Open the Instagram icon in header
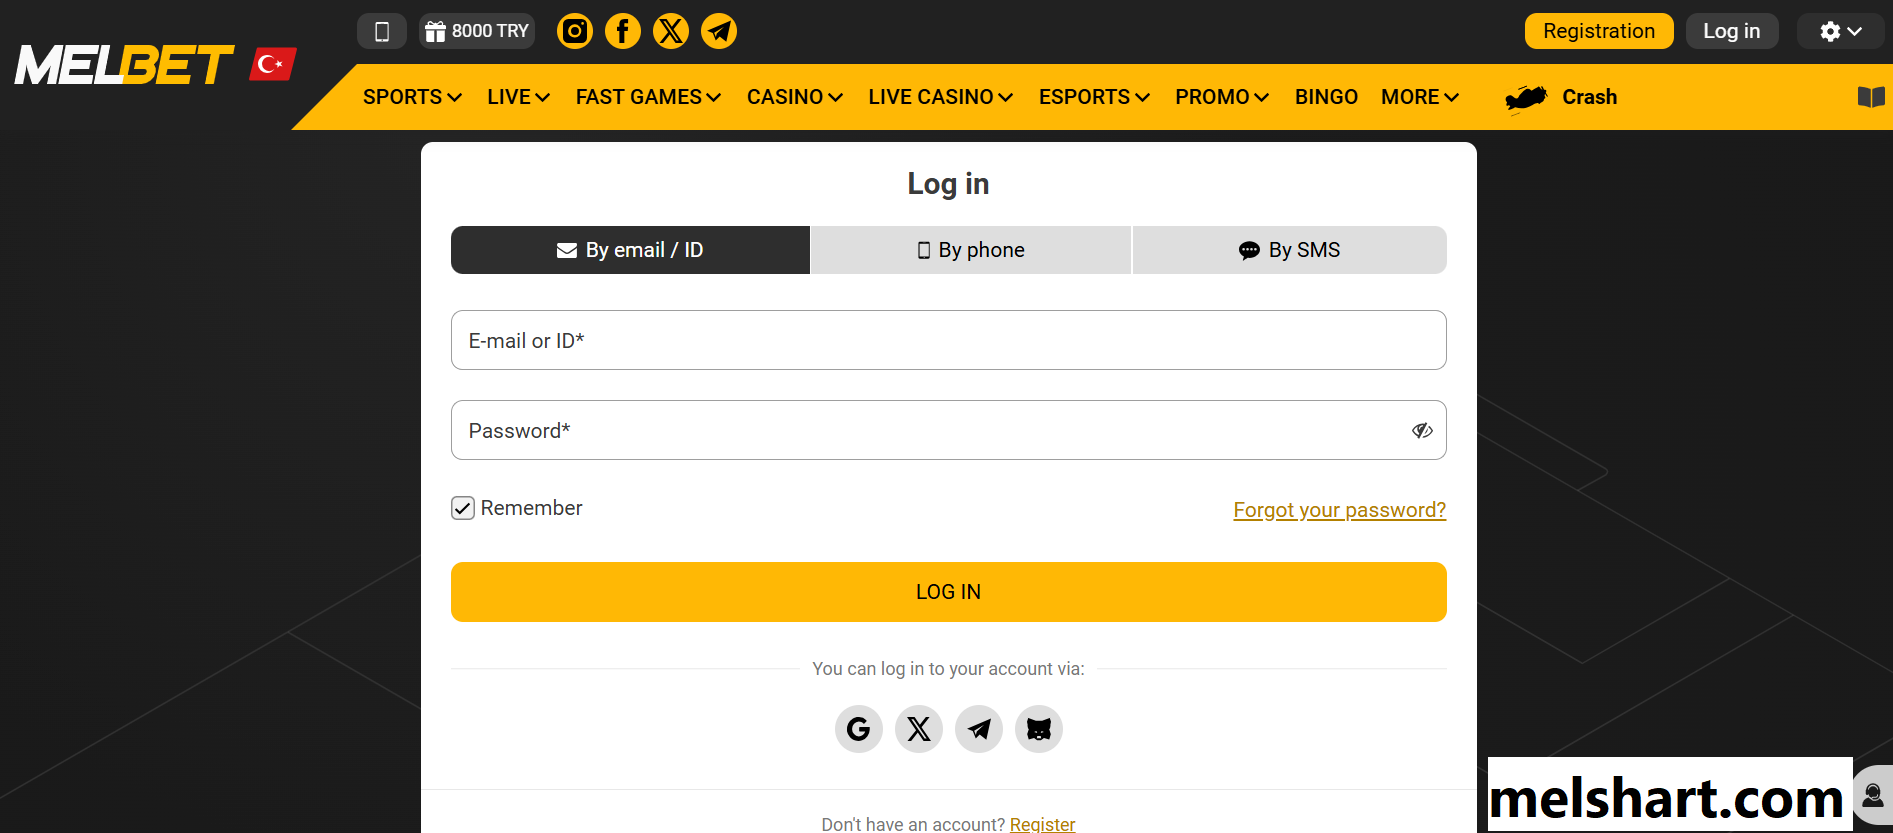 coord(575,31)
